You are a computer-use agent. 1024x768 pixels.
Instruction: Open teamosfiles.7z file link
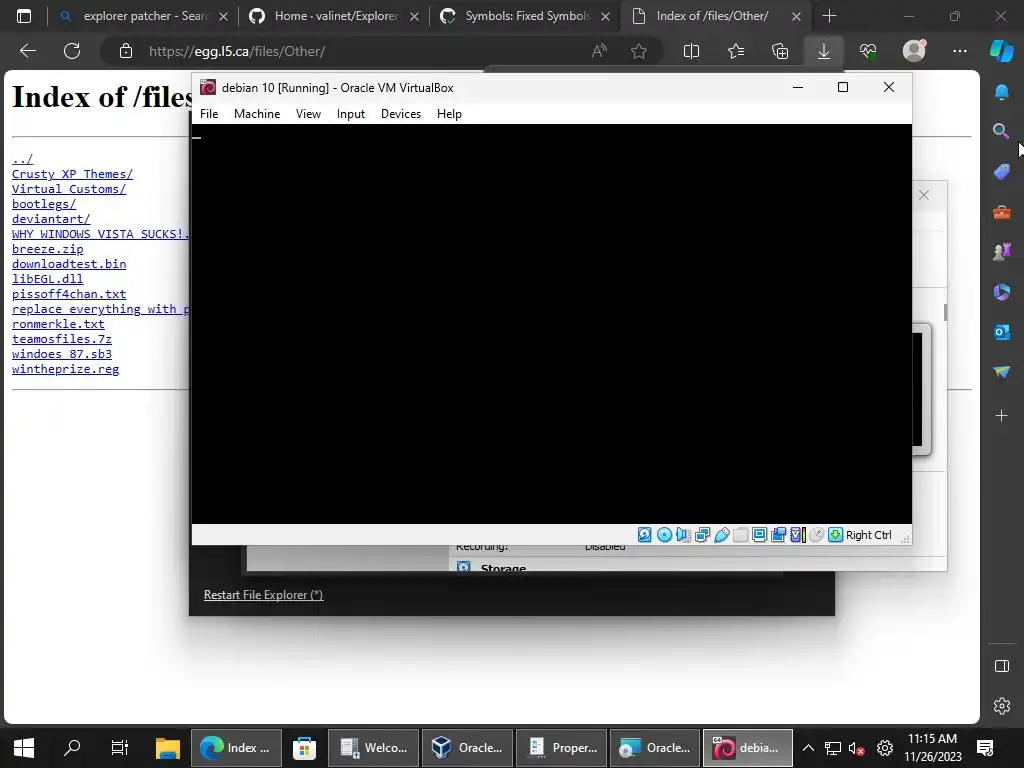pos(62,339)
